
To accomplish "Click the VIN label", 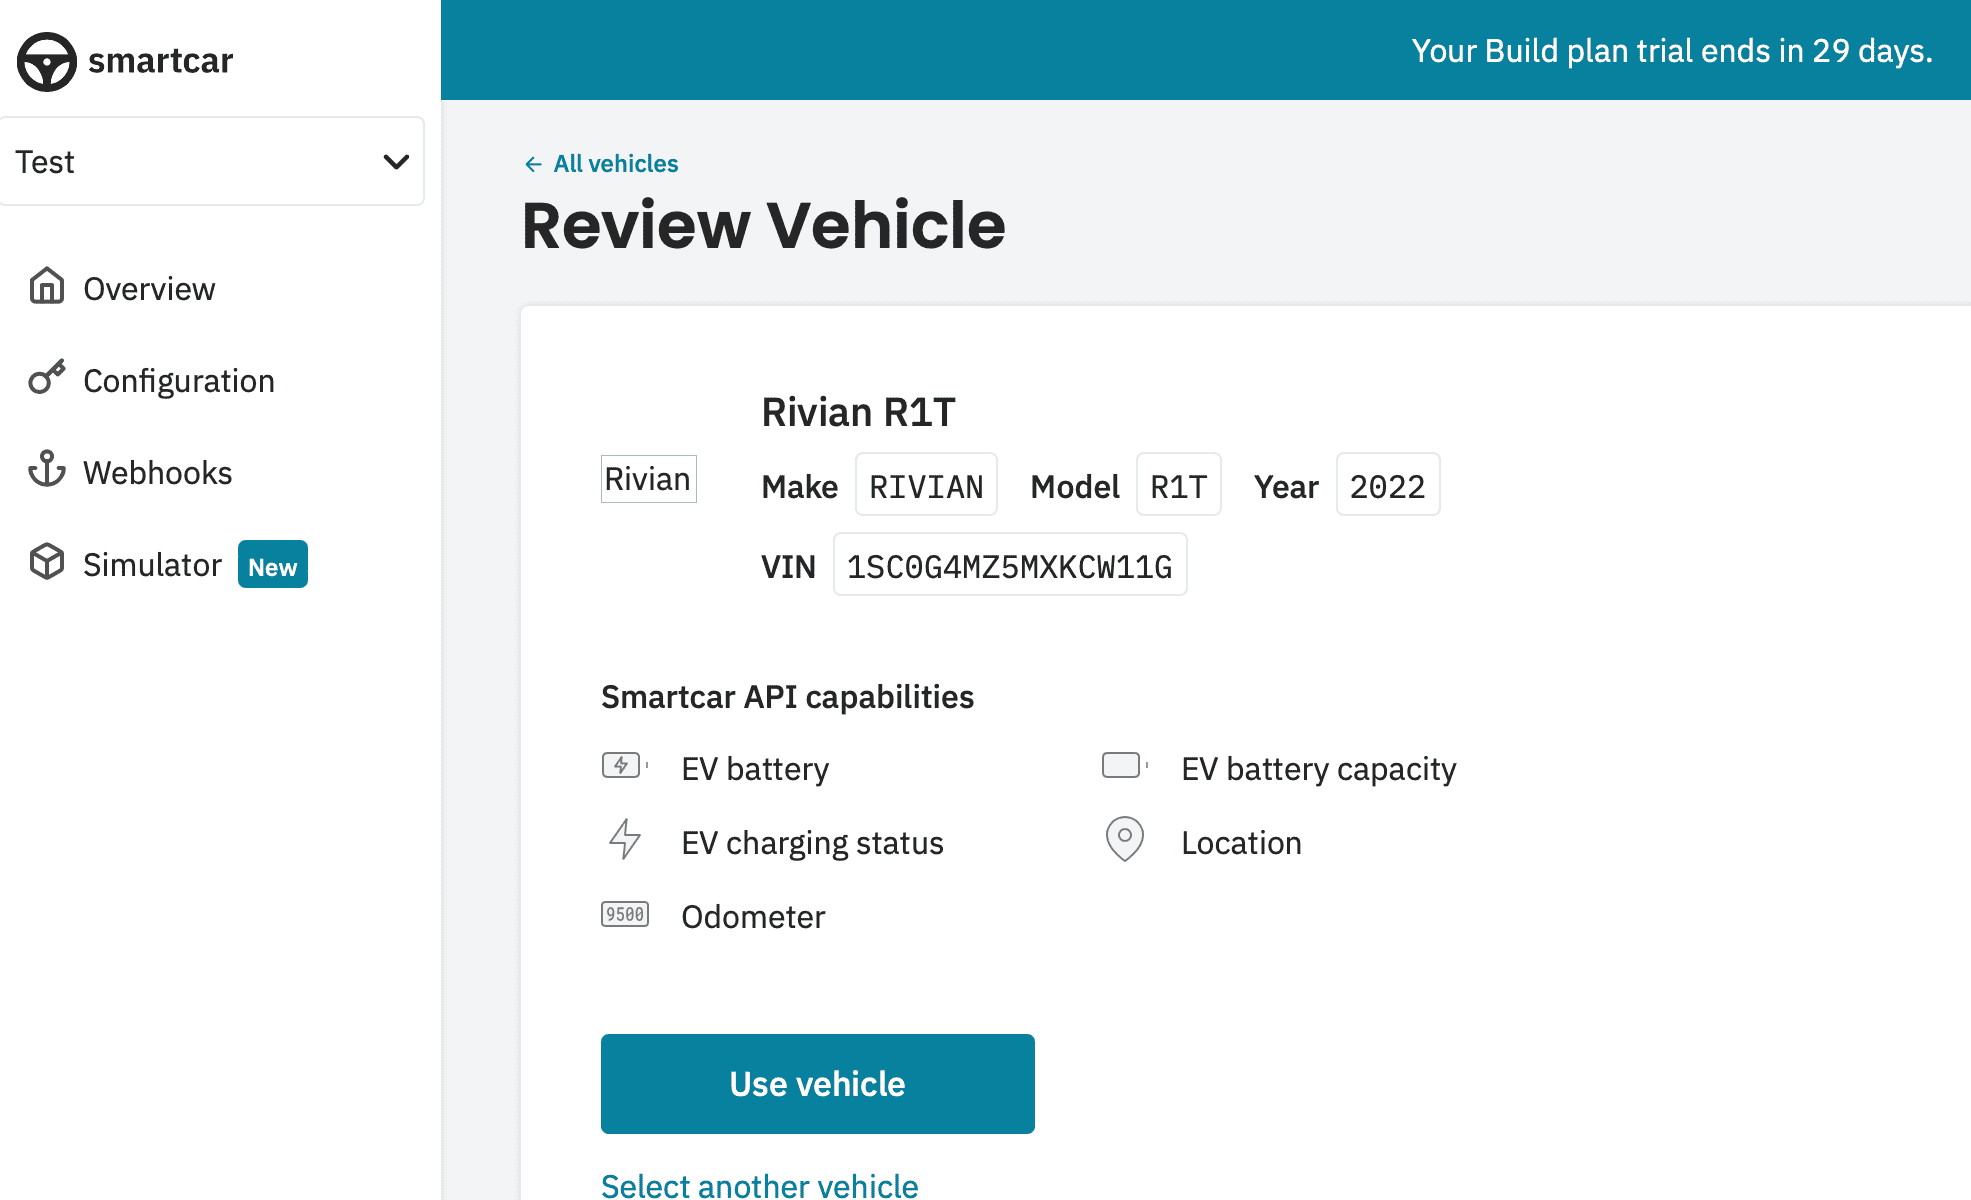I will (x=789, y=567).
